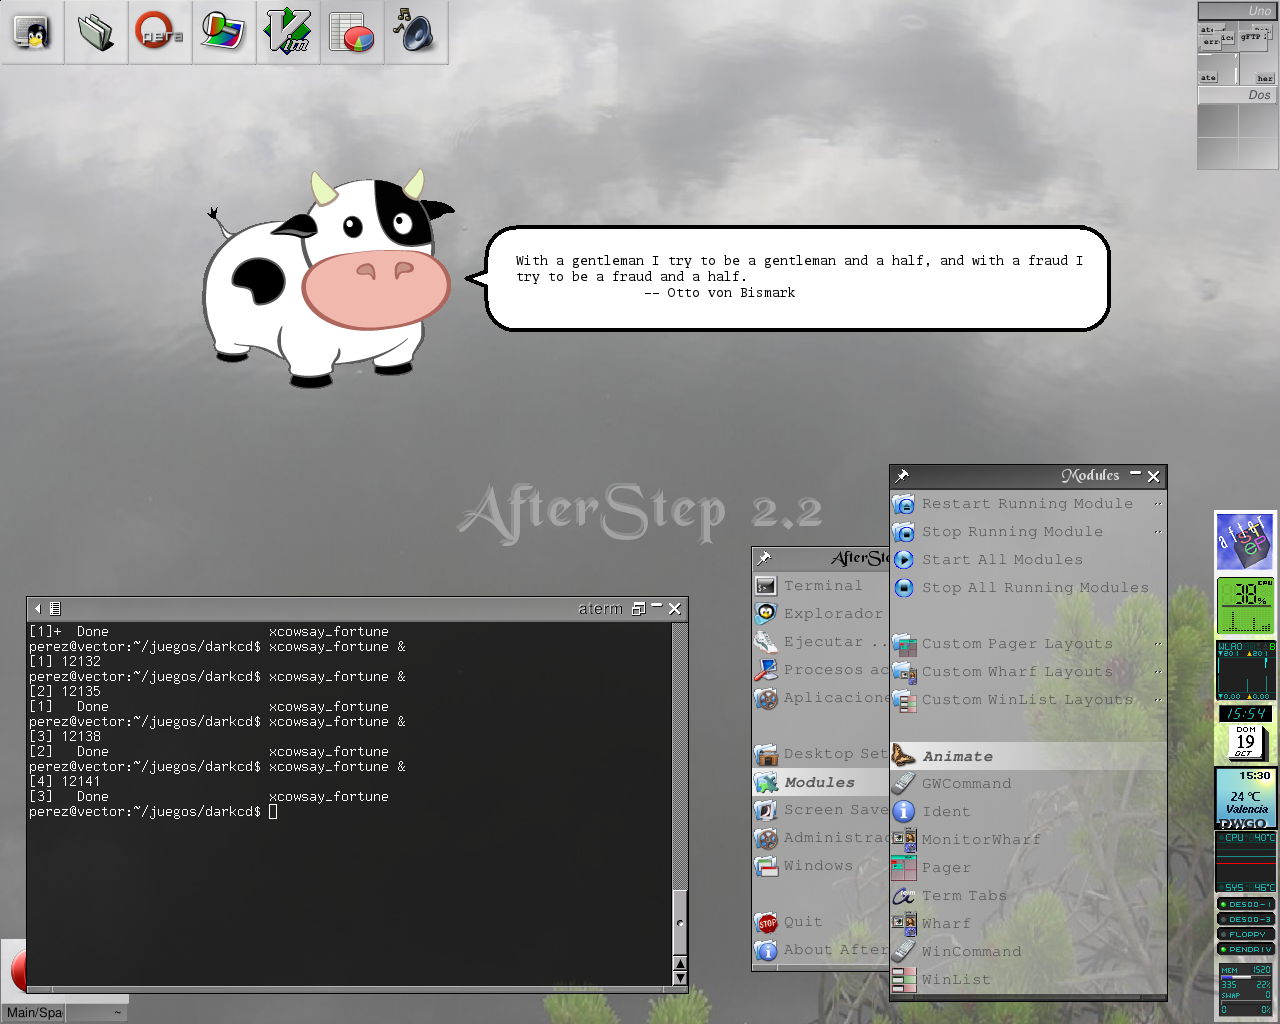
Task: Click the 15:54 digital clock applet
Action: point(1245,714)
